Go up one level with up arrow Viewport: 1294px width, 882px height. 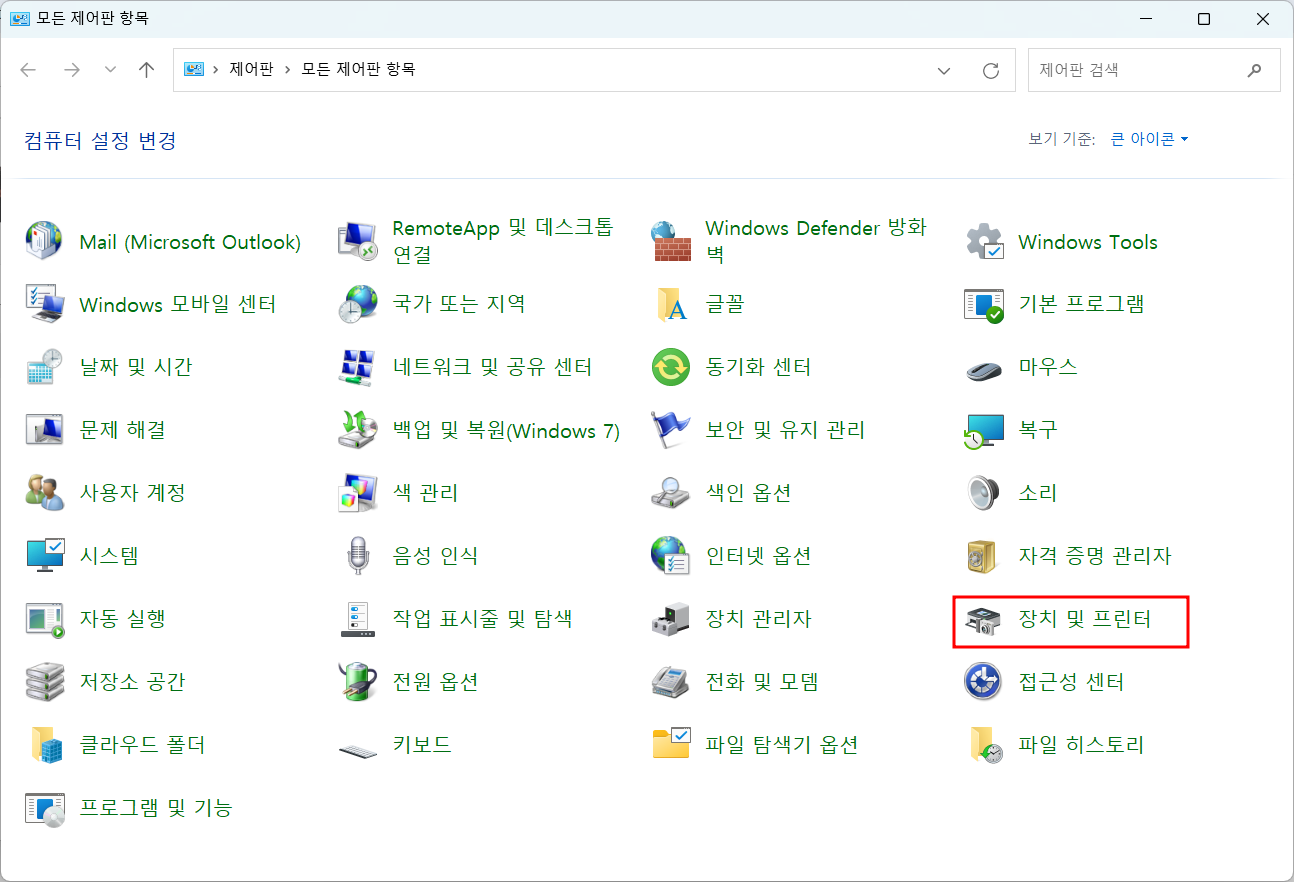click(x=147, y=70)
